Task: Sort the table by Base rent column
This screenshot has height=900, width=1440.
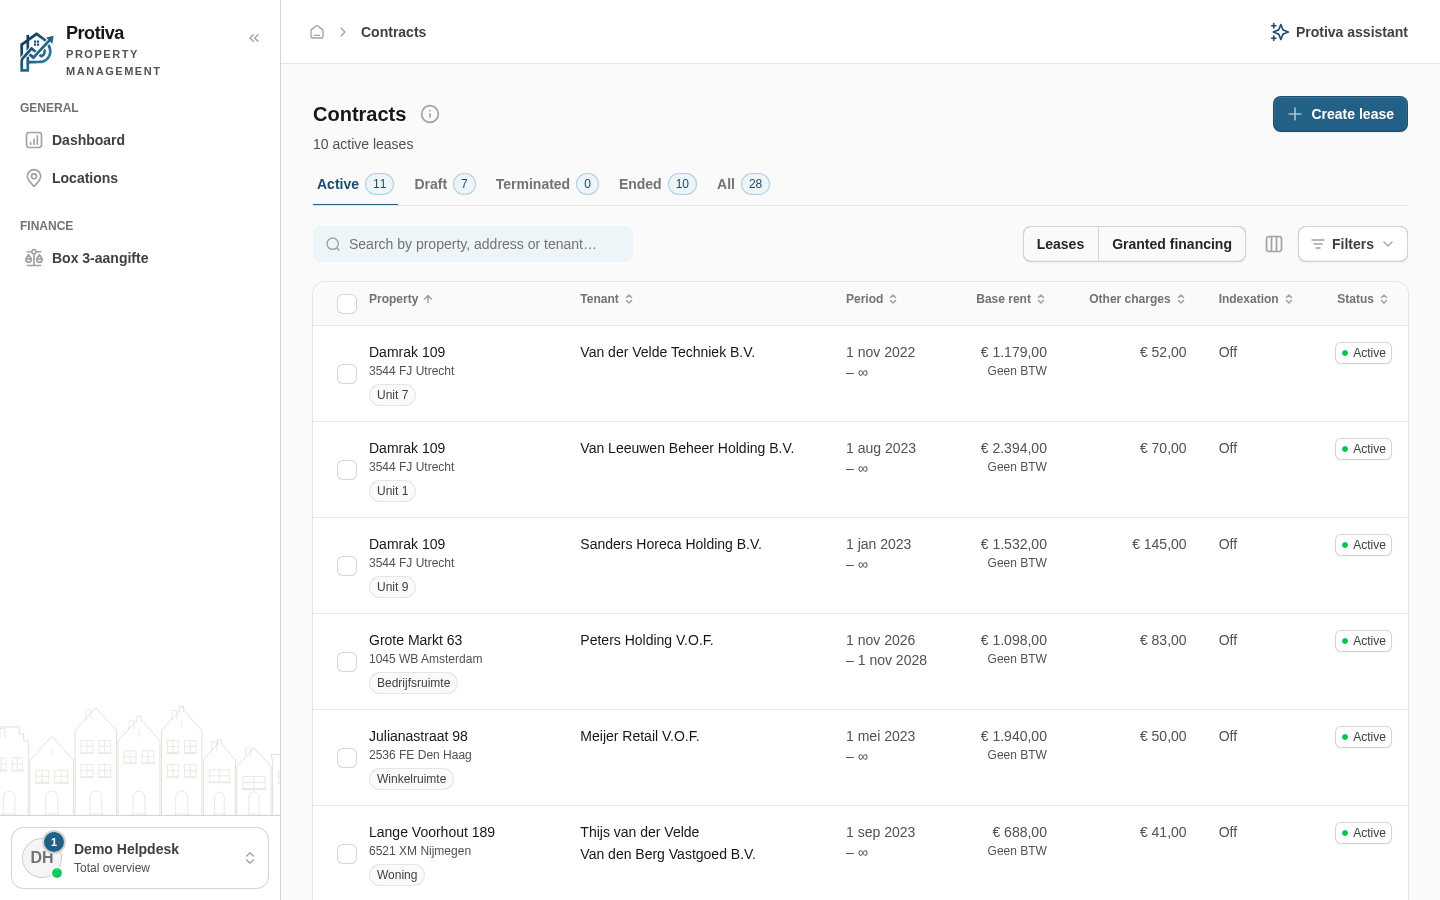Action: 1011,299
